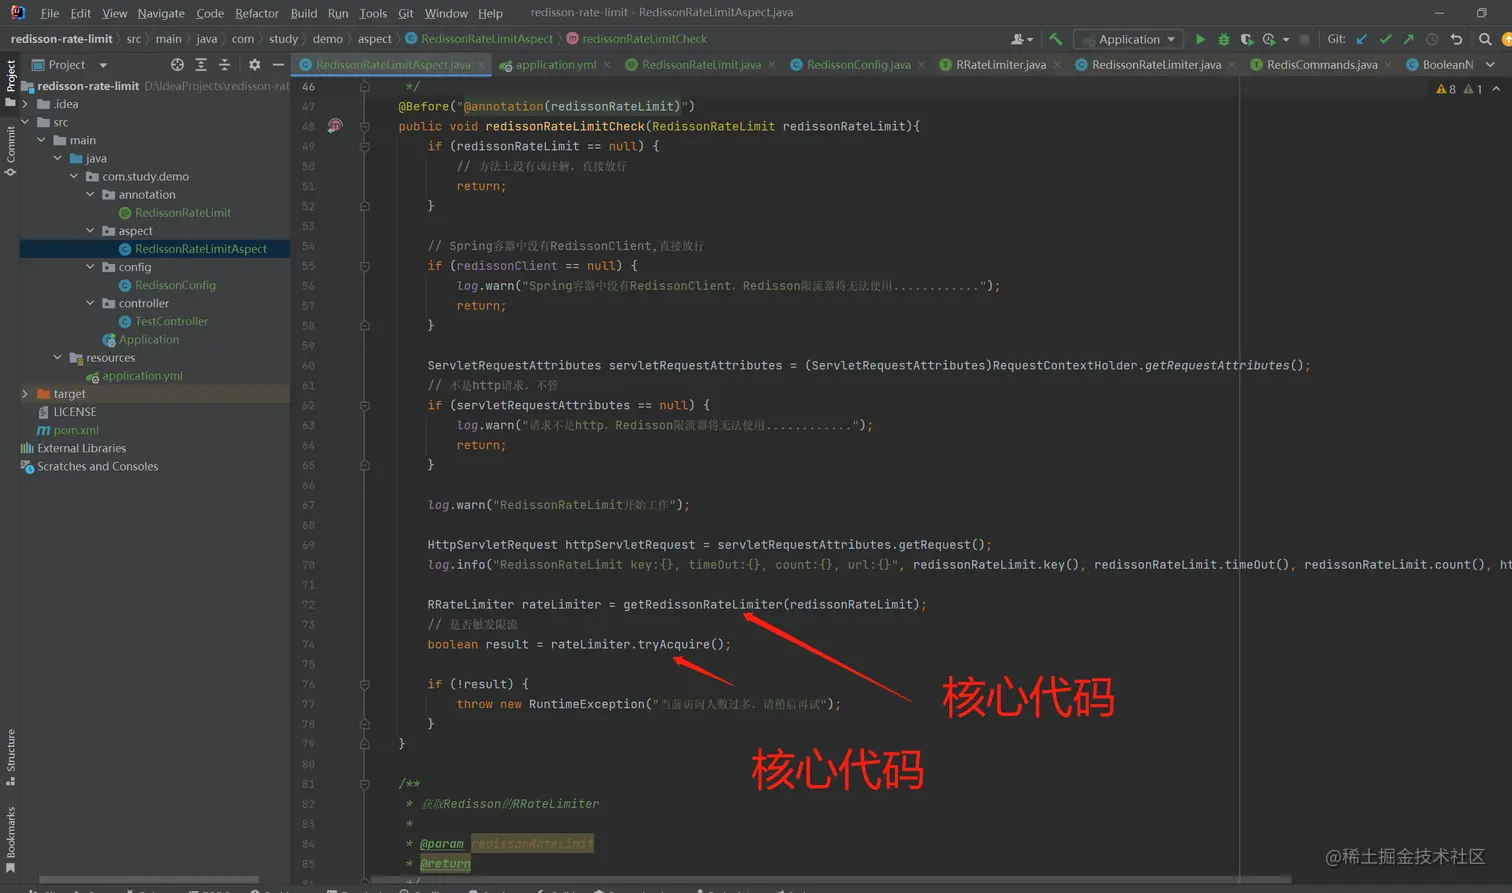The width and height of the screenshot is (1512, 893).
Task: Toggle code fold marker at line 76
Action: point(364,684)
